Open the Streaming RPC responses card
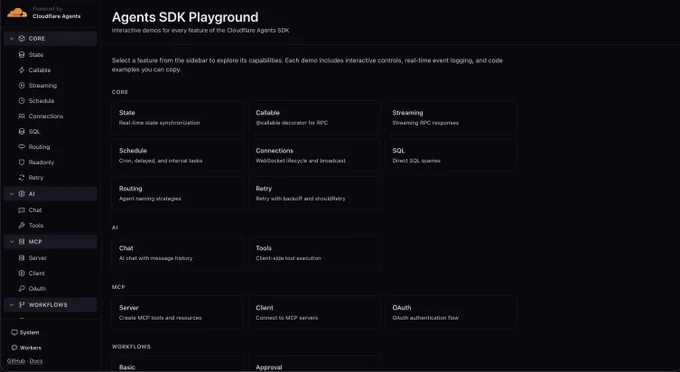This screenshot has height=372, width=680. pyautogui.click(x=451, y=117)
